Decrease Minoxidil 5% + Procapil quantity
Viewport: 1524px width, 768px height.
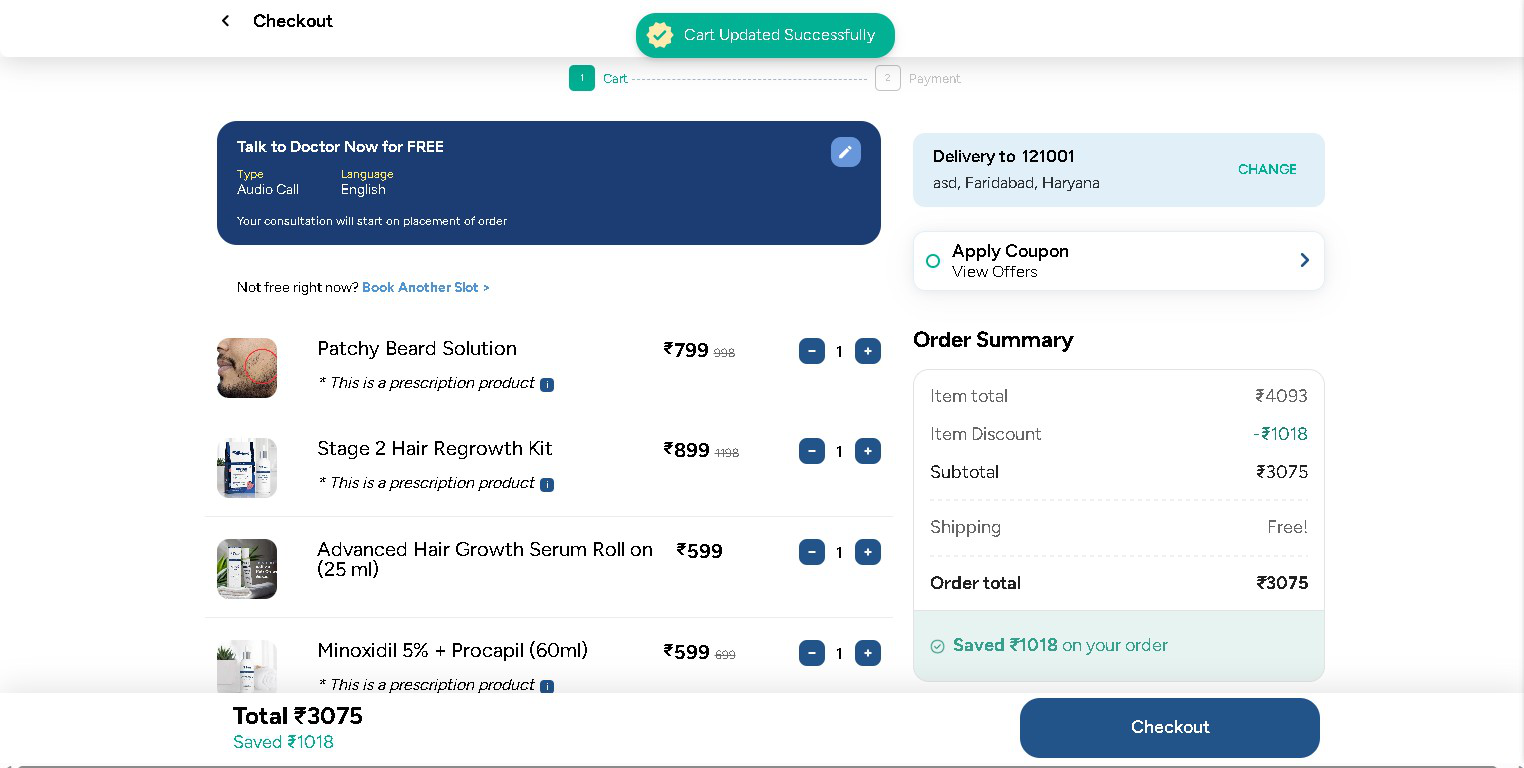(x=811, y=653)
